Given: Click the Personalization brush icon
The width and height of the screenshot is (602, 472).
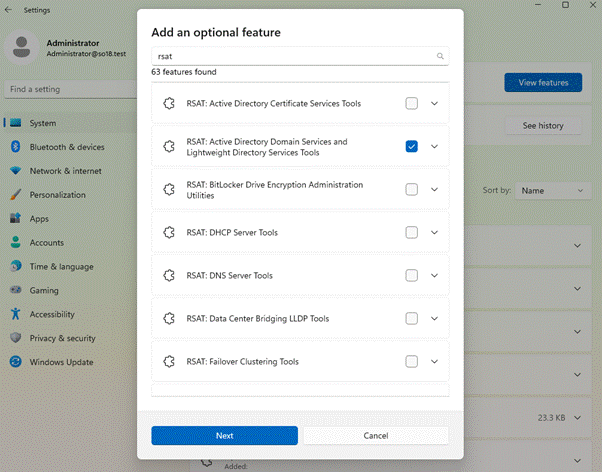Looking at the screenshot, I should point(15,195).
